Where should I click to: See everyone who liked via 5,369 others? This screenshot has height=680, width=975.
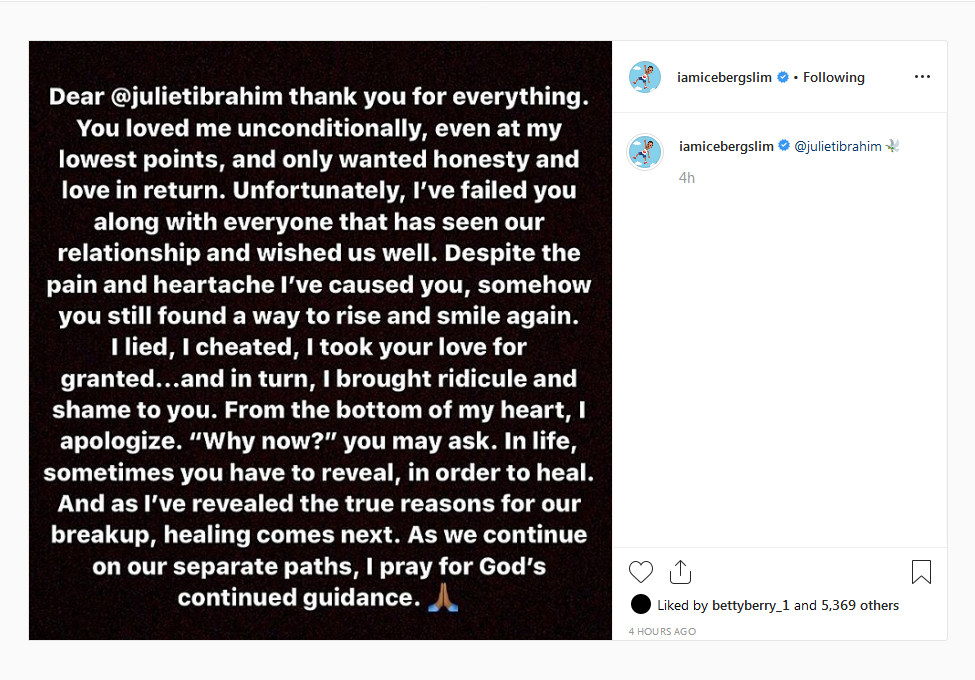click(855, 605)
